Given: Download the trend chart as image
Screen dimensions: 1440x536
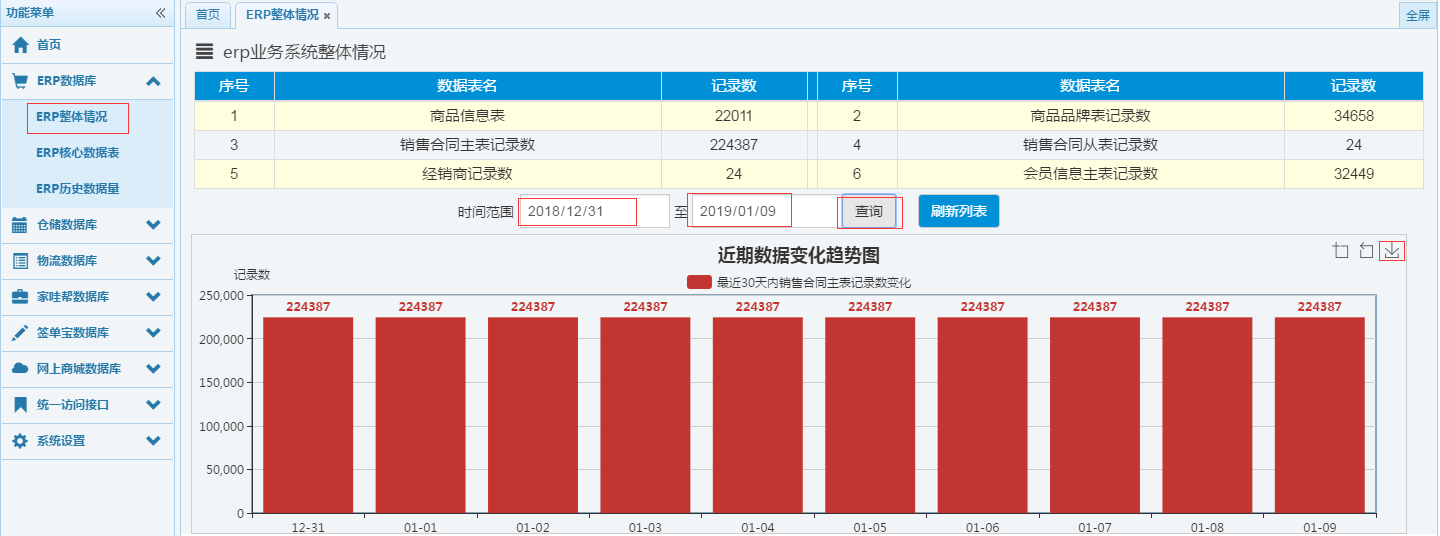Looking at the screenshot, I should 1392,250.
